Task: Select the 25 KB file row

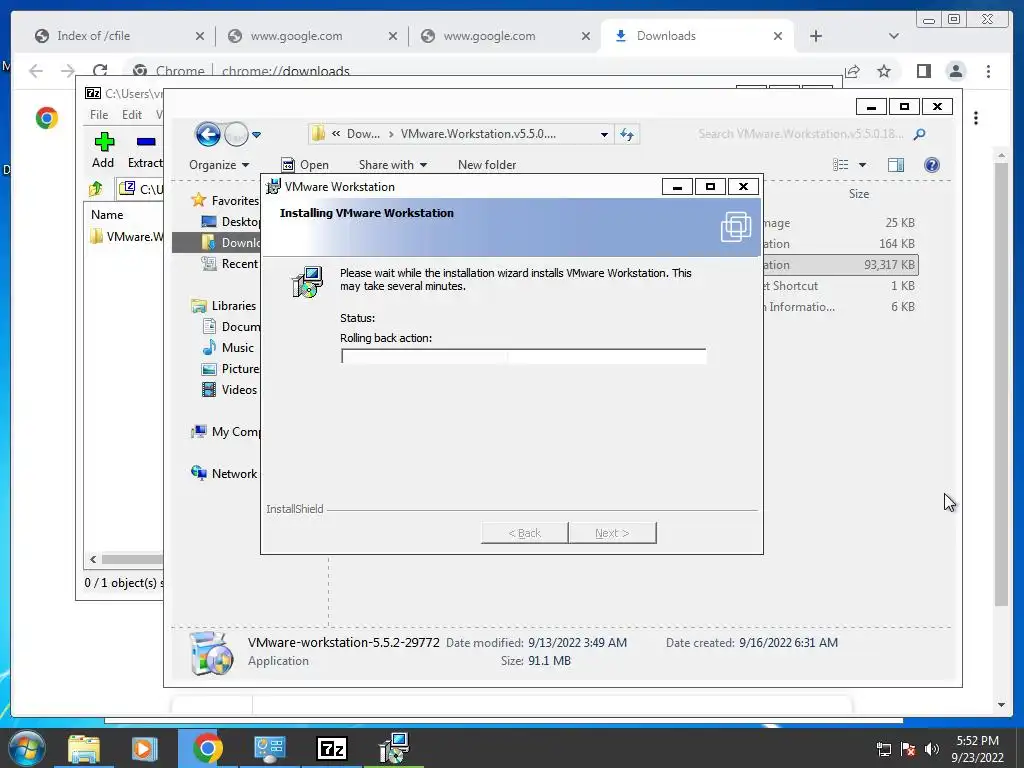Action: [840, 223]
